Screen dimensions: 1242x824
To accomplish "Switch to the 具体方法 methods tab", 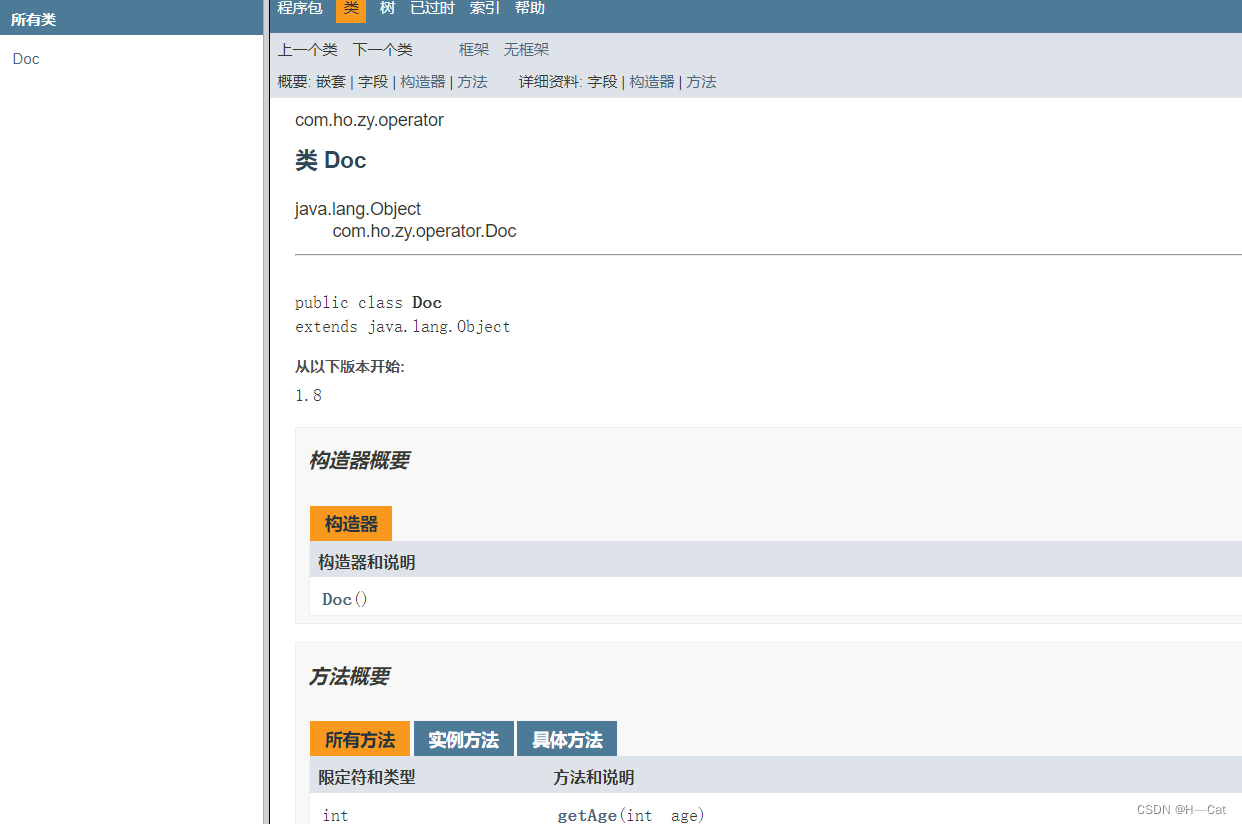I will 566,738.
